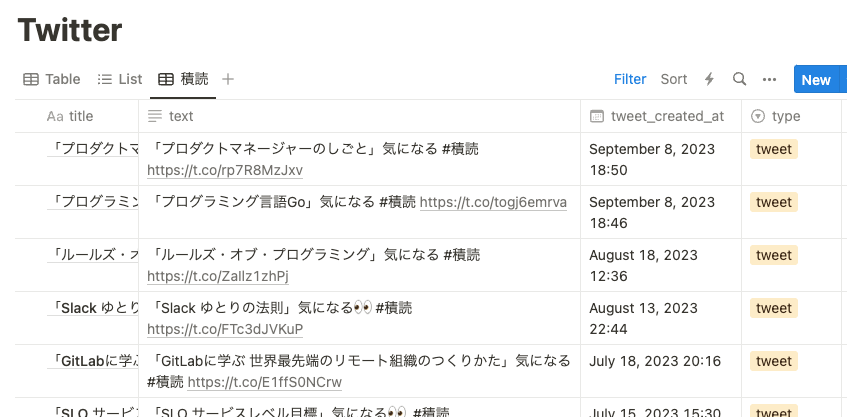Switch to the List view tab
This screenshot has width=847, height=417.
120,79
